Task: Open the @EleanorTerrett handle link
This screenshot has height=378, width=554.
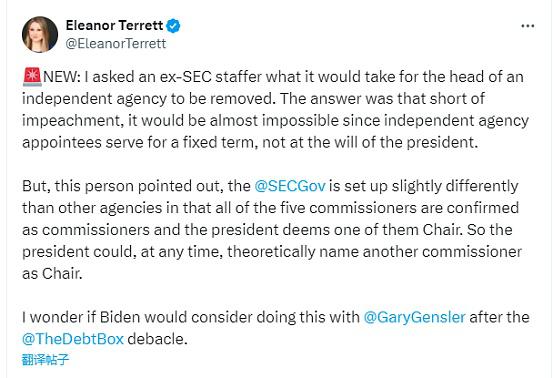Action: tap(116, 43)
